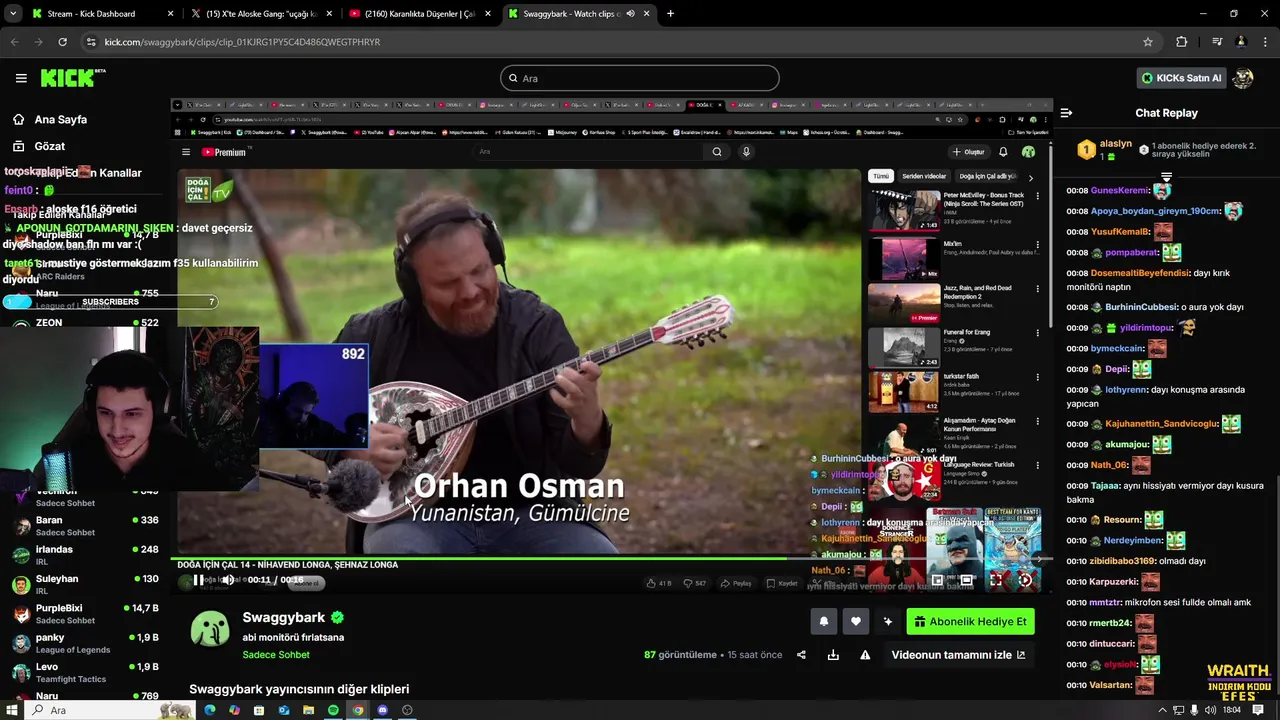Screen dimensions: 1280x720
Task: Open Chrome extensions puzzle icon
Action: click(1181, 42)
